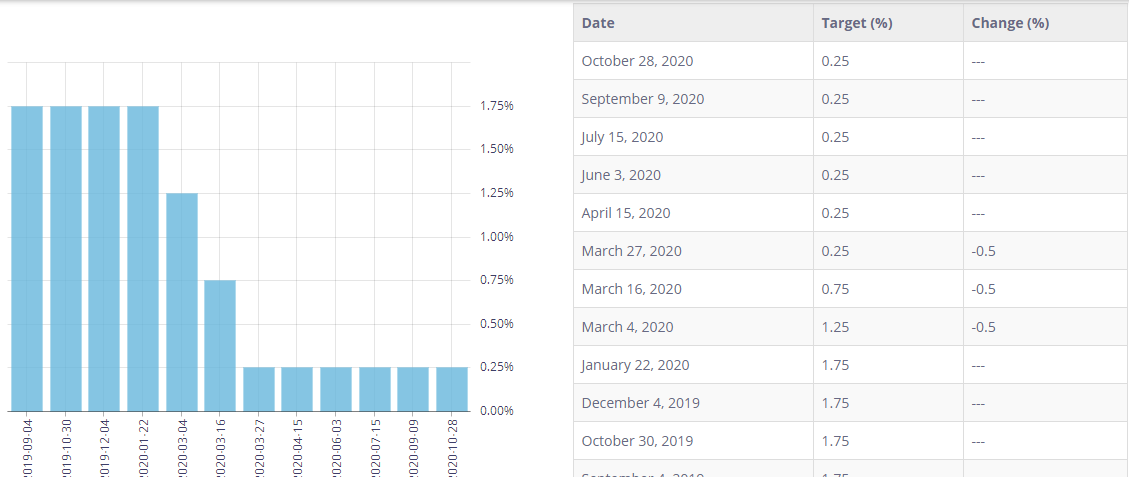1129x477 pixels.
Task: Select the 2020-06-03 chart bar
Action: pos(336,389)
